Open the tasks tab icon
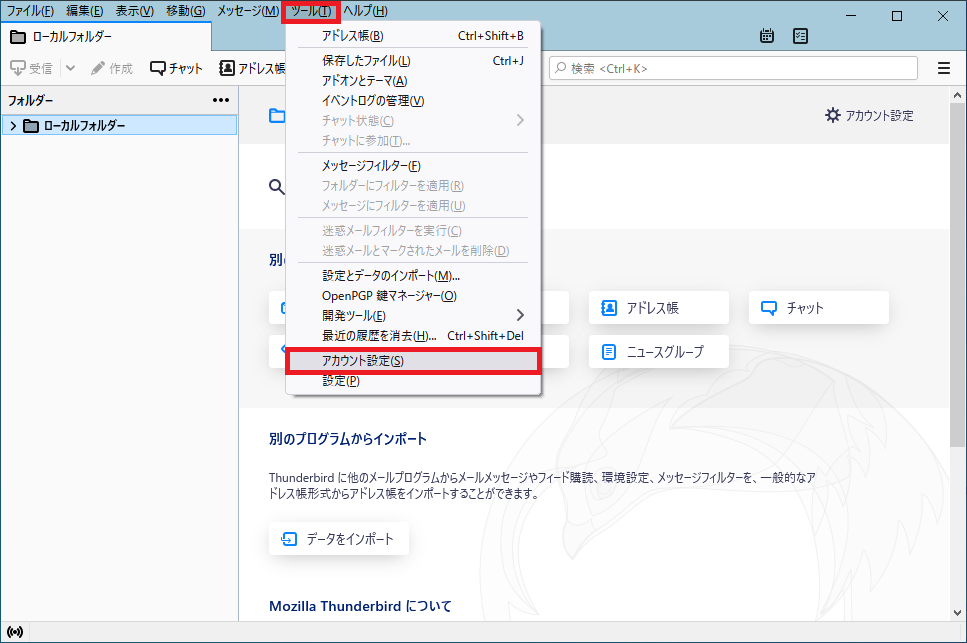The height and width of the screenshot is (643, 967). [800, 36]
